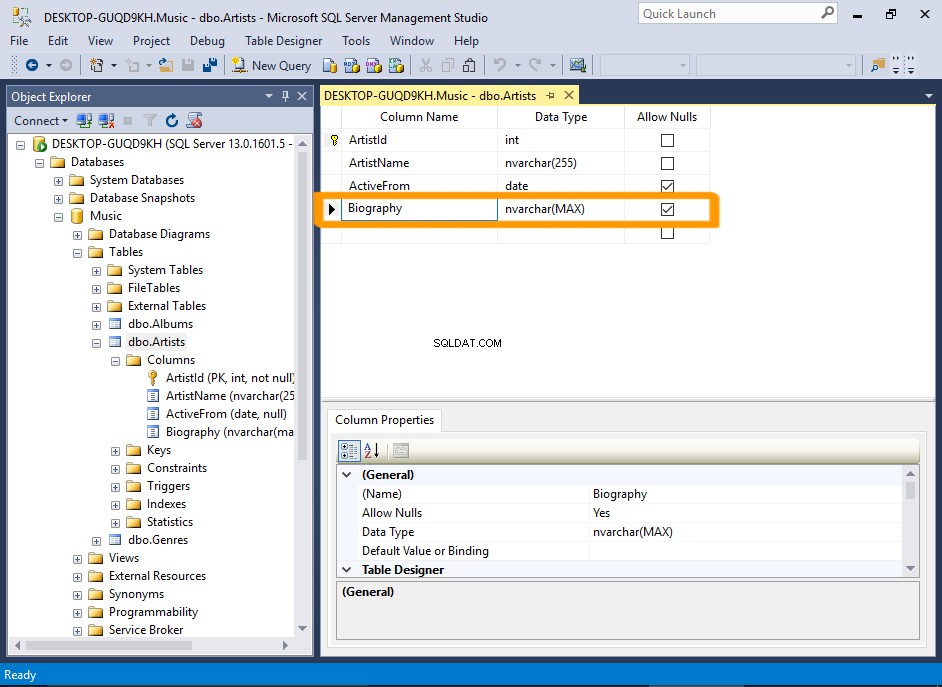Select the Column Properties tab
Image resolution: width=942 pixels, height=687 pixels.
point(384,420)
